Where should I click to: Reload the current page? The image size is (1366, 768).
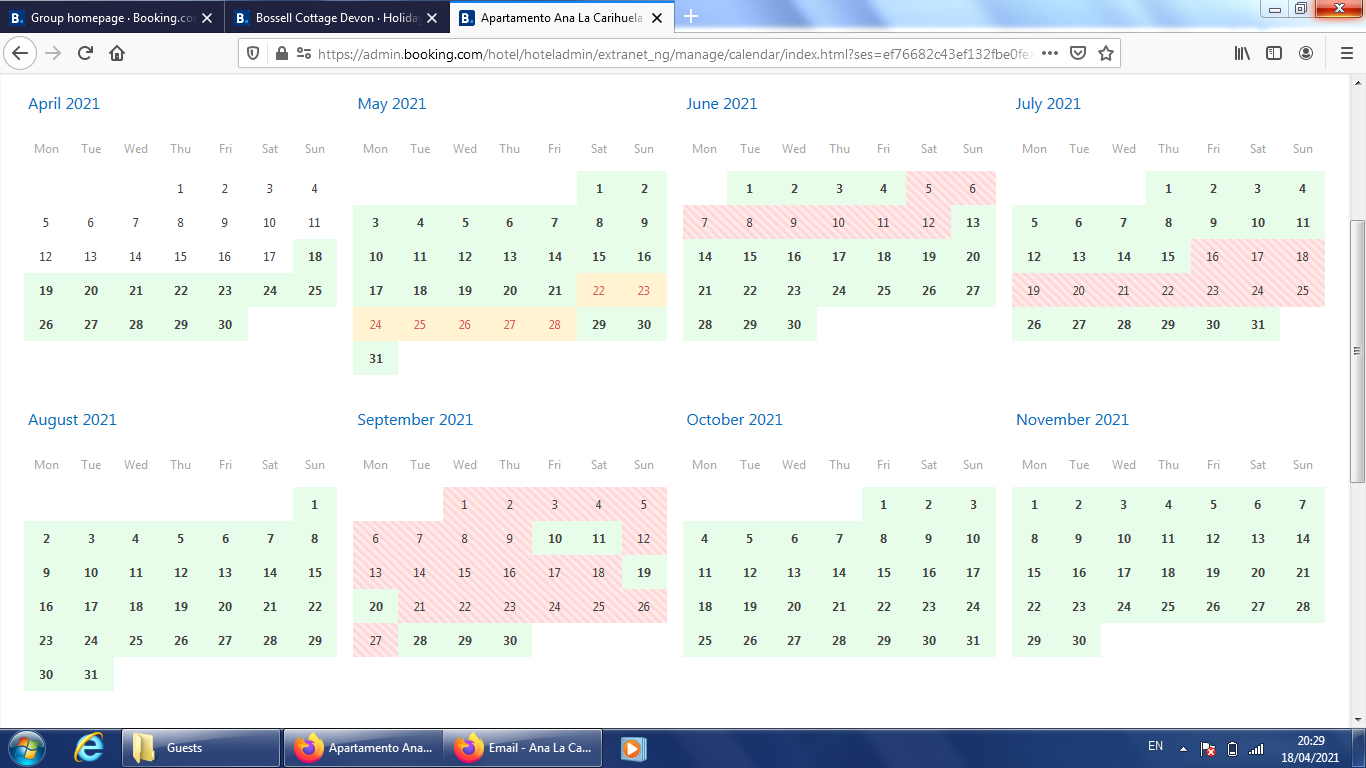click(x=85, y=54)
